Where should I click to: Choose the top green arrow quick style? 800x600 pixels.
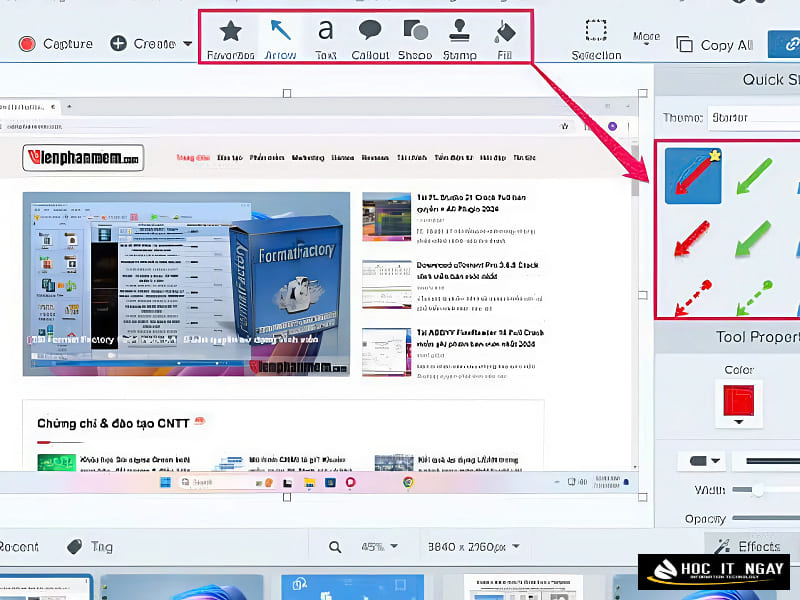click(x=754, y=176)
